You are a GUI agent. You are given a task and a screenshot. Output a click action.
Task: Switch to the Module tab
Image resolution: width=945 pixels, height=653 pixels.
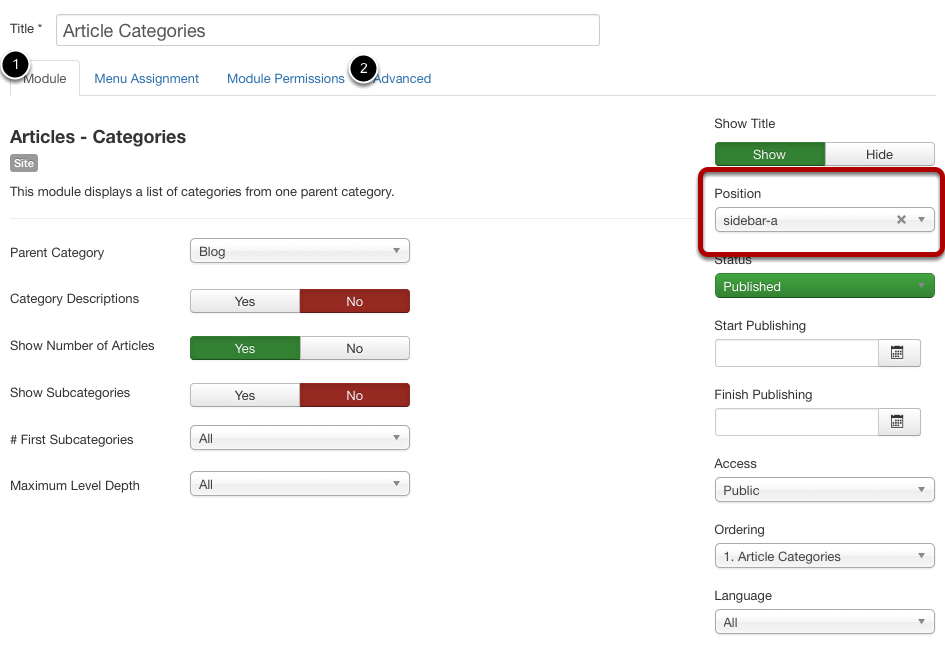coord(45,78)
